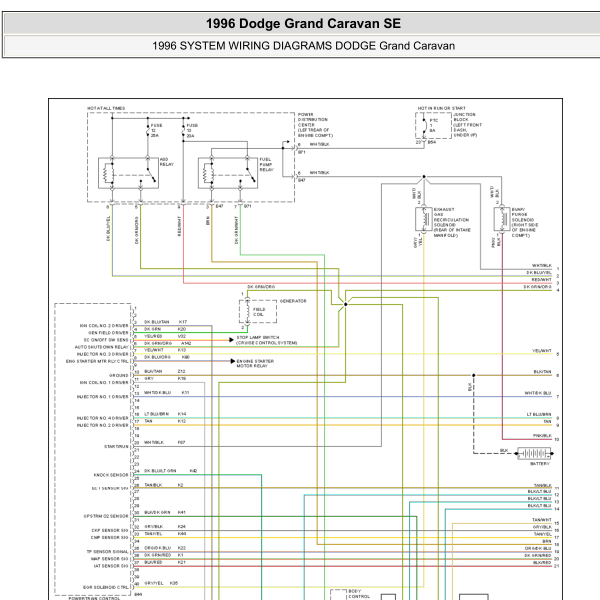This screenshot has width=600, height=600.
Task: Click the PTC 1 9A breaker symbol
Action: pyautogui.click(x=424, y=126)
